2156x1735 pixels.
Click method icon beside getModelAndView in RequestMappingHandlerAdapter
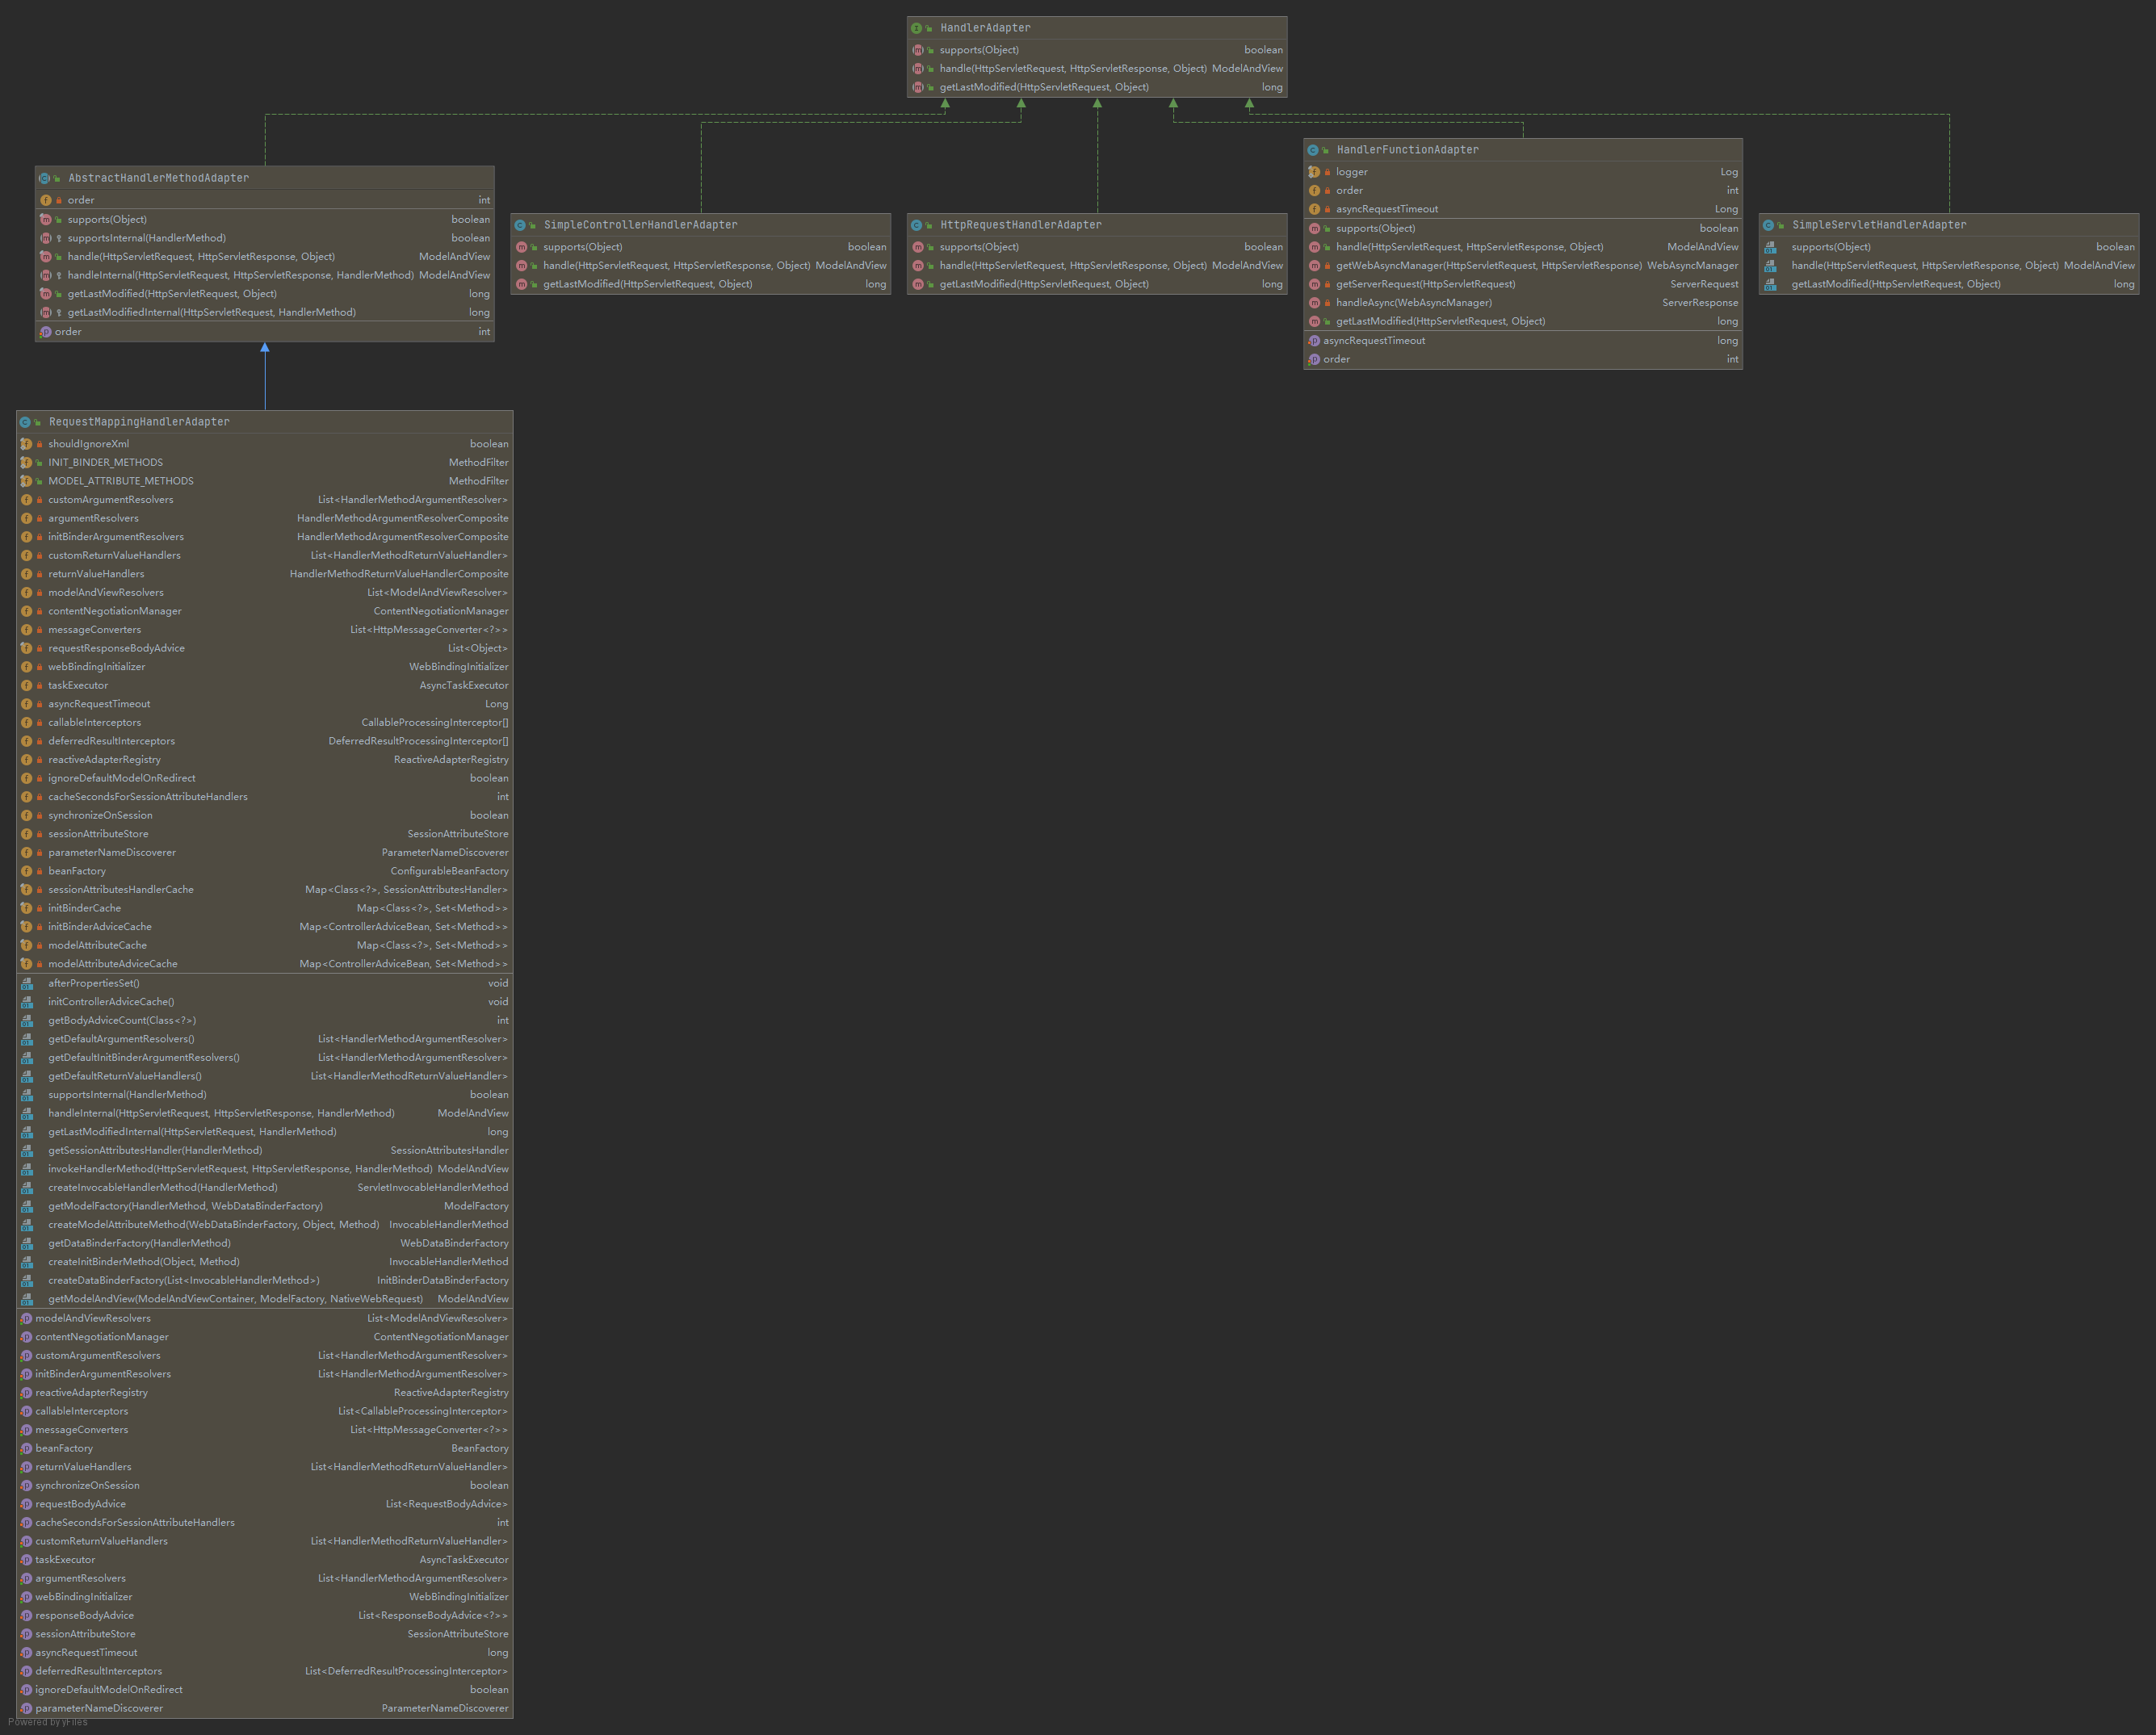27,1299
